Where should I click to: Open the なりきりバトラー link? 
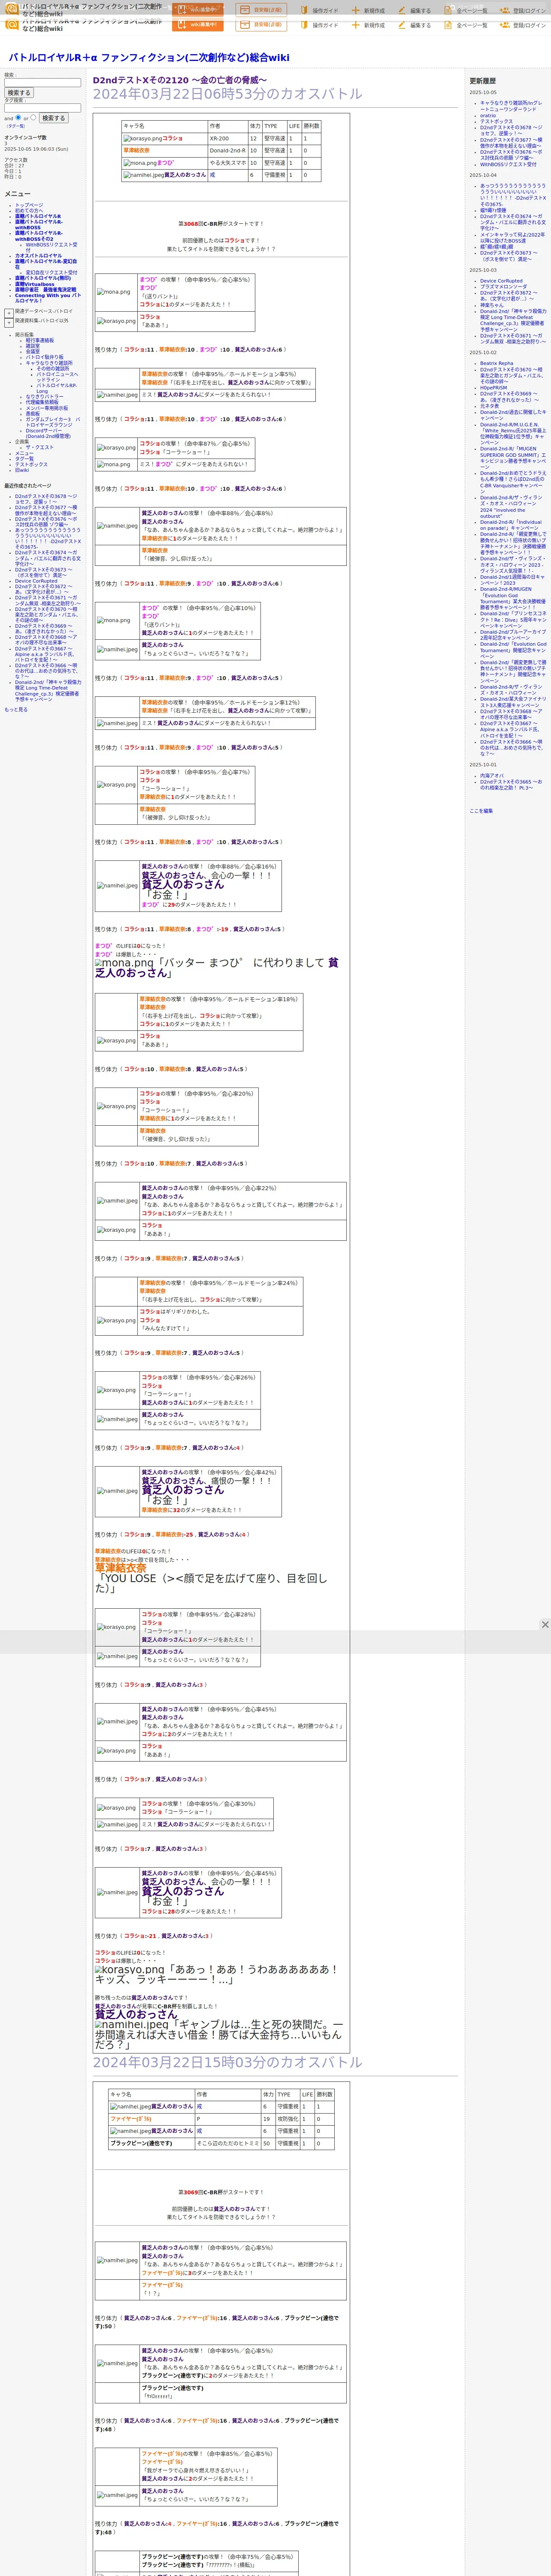(44, 397)
